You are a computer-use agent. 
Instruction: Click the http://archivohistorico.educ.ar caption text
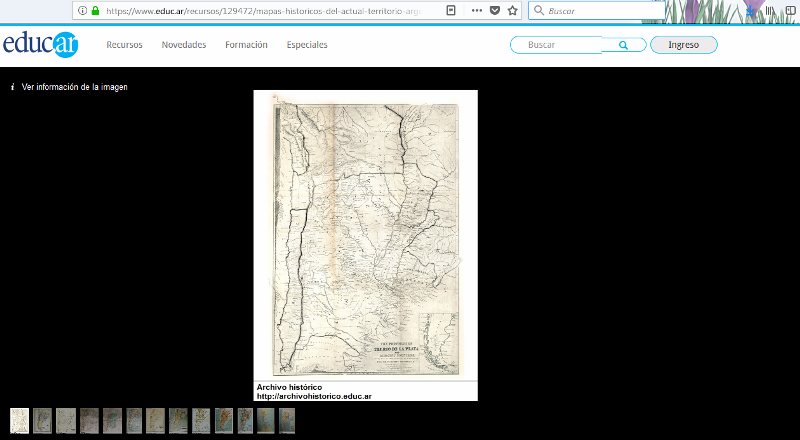click(x=314, y=396)
